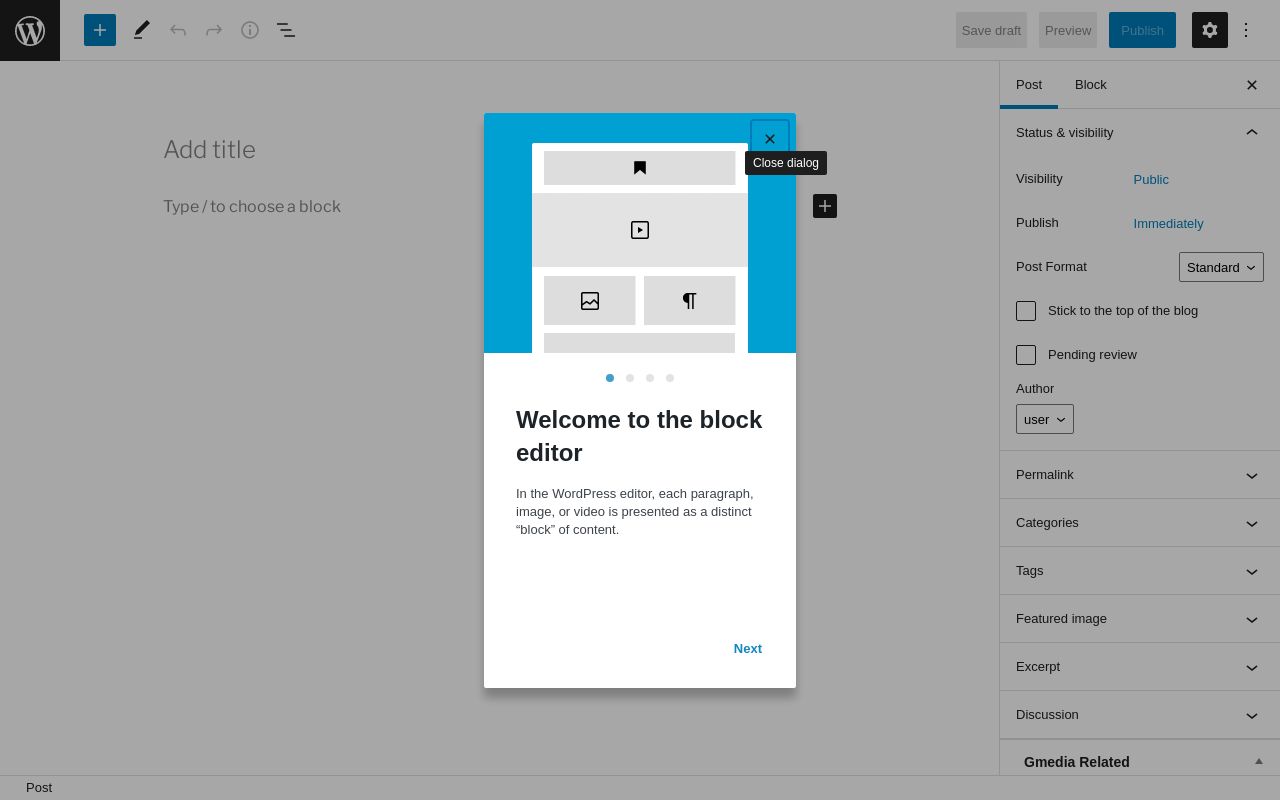This screenshot has width=1280, height=800.
Task: Click Next in the welcome dialog
Action: click(x=748, y=648)
